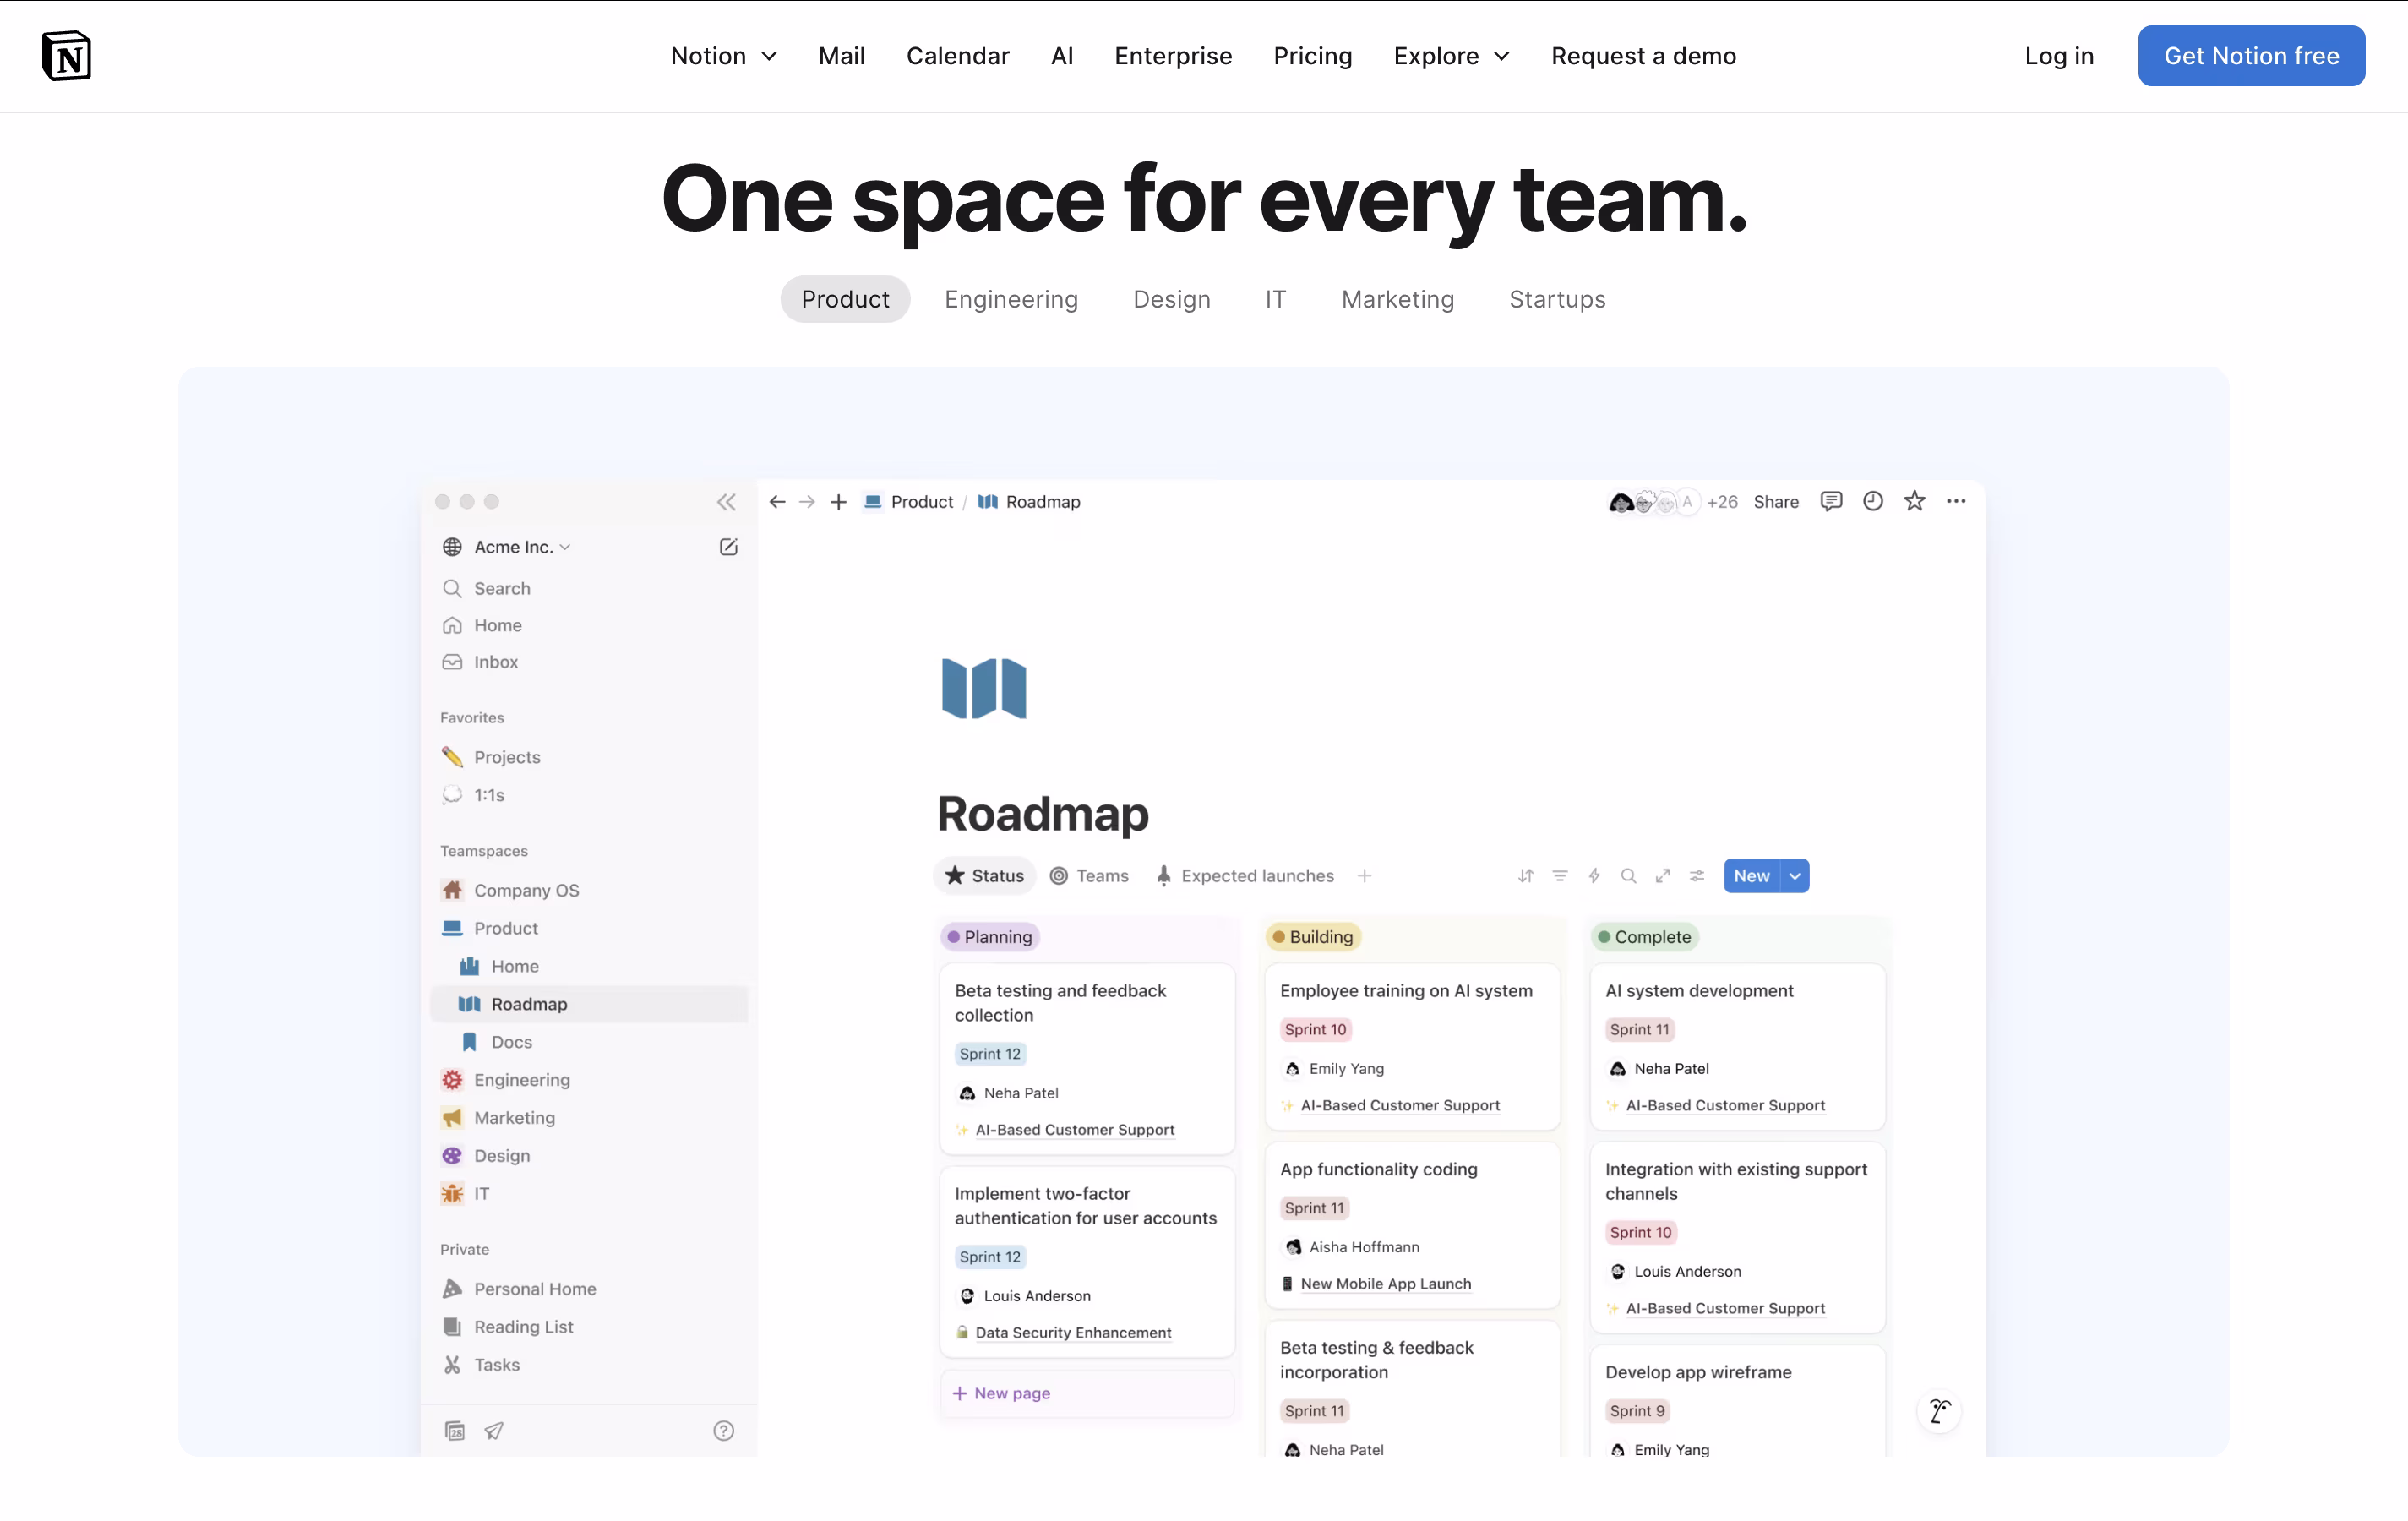Open the Explore dropdown in navigation
The image size is (2408, 1521).
(1452, 56)
